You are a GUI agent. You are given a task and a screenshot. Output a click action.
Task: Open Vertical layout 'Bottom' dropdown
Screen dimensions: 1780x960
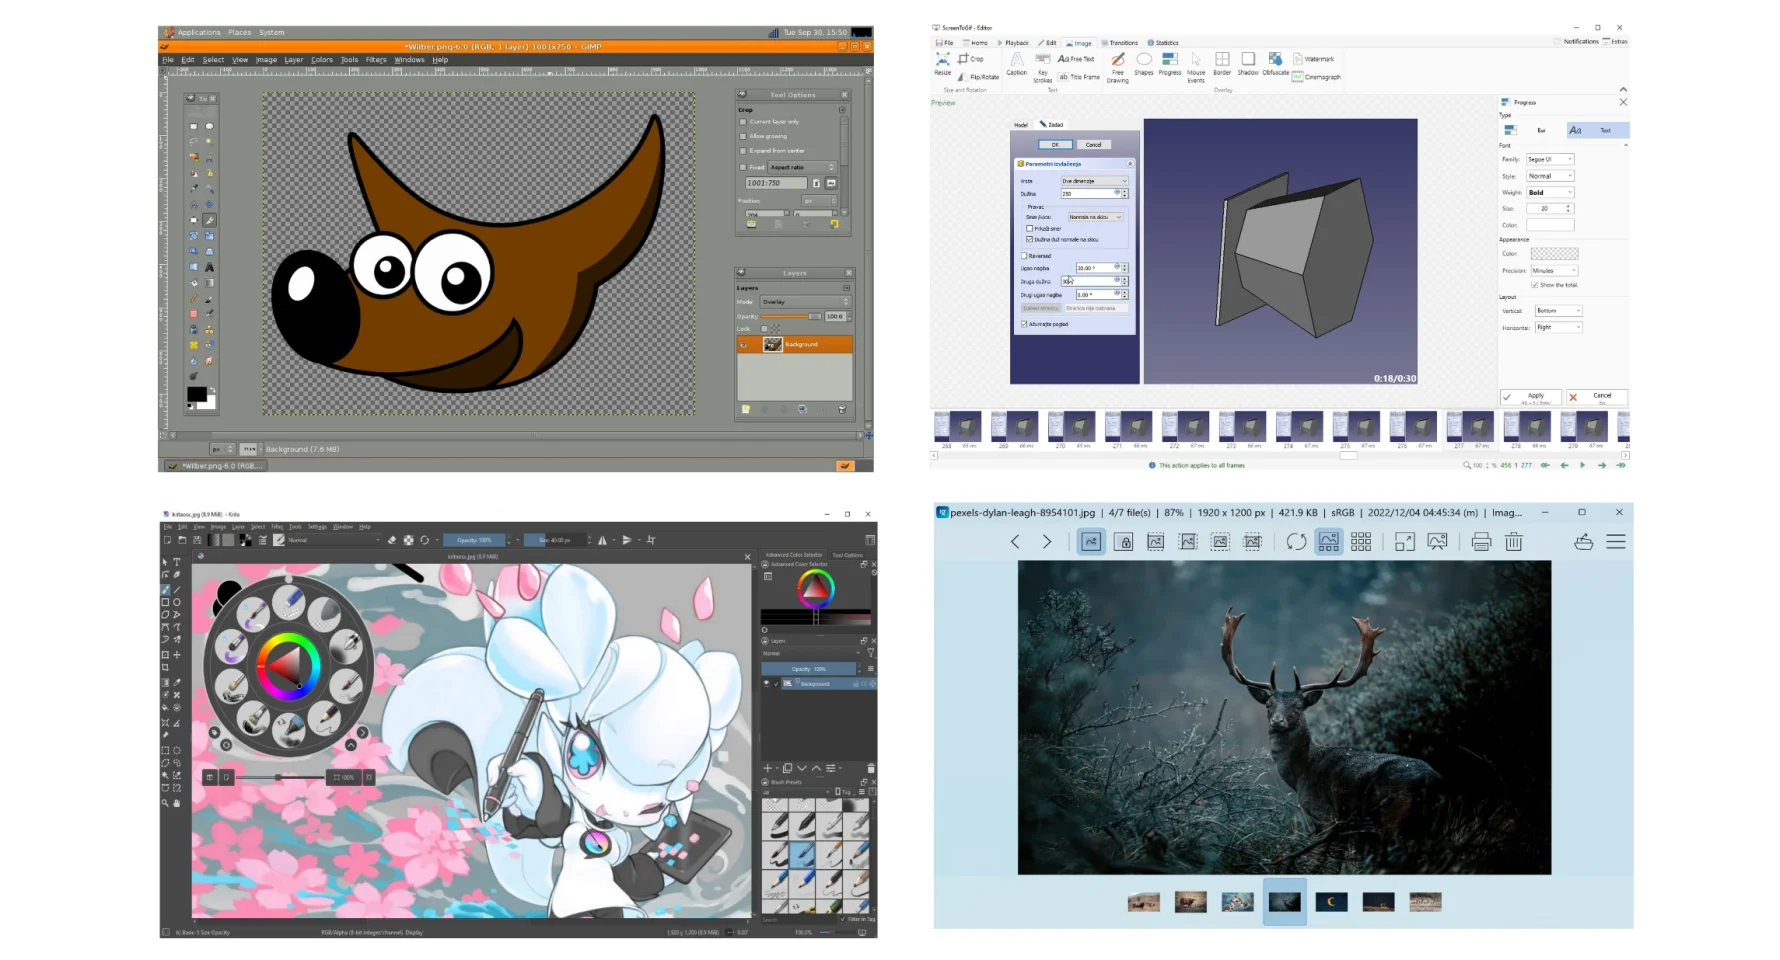coord(1559,311)
